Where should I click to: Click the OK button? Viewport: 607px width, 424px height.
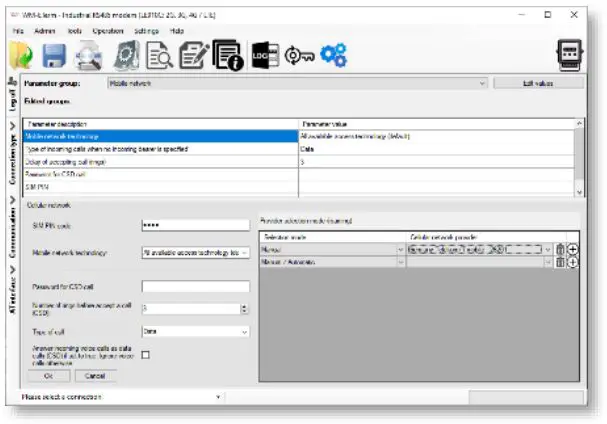coord(49,376)
